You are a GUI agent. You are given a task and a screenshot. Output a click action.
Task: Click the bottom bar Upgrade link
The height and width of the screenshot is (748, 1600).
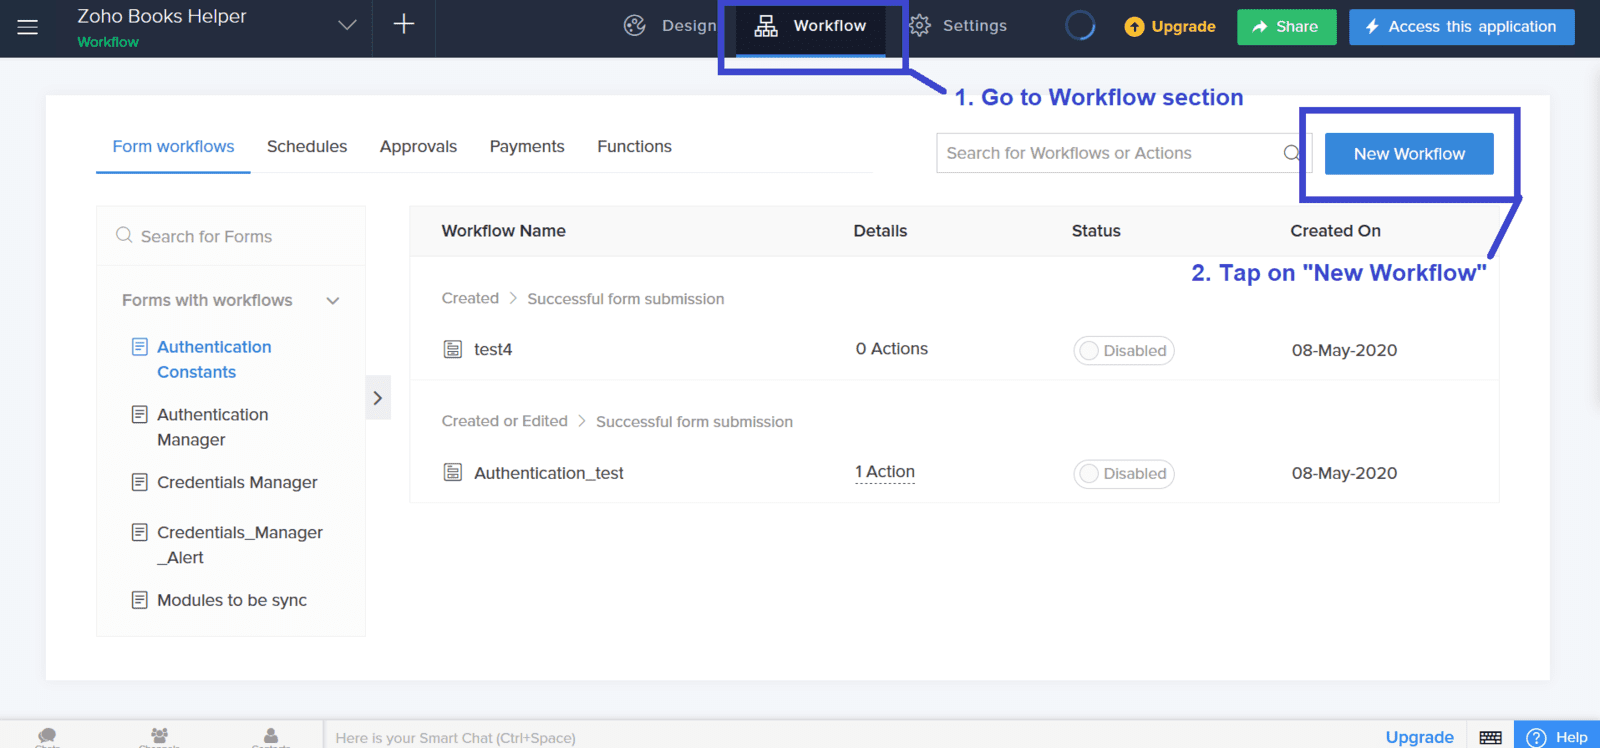click(x=1419, y=737)
